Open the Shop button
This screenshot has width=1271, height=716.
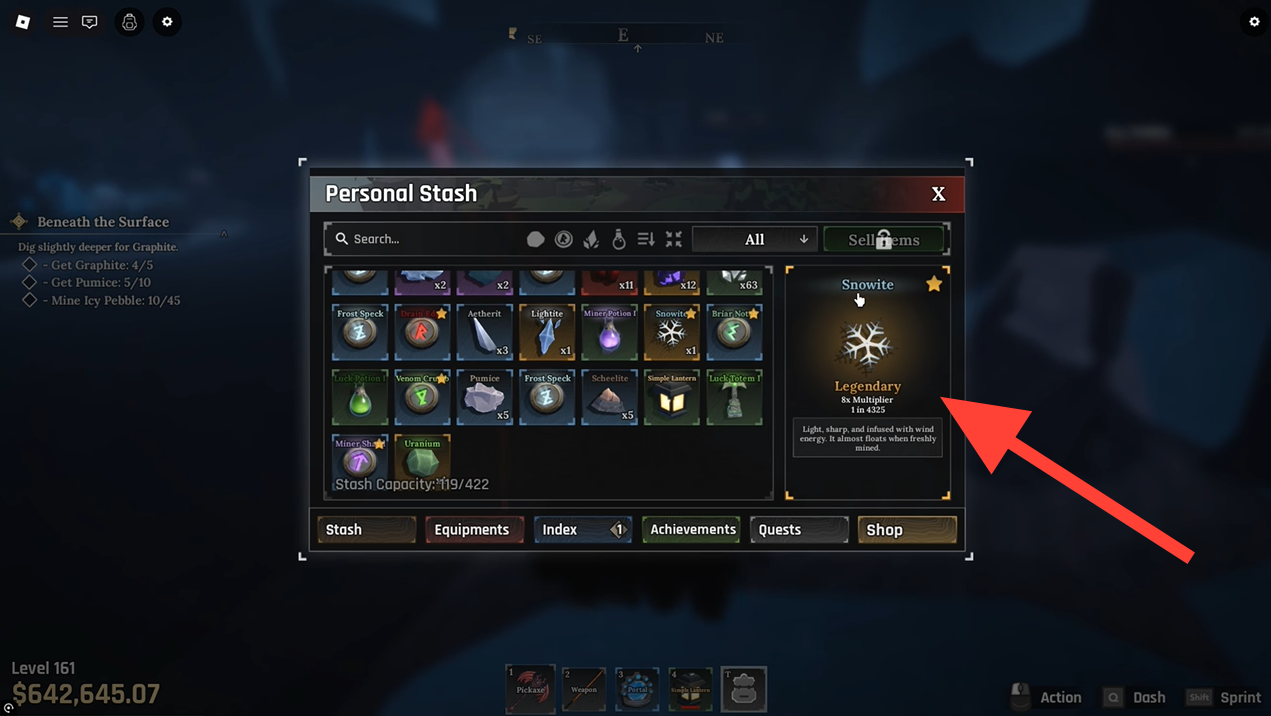pyautogui.click(x=907, y=529)
